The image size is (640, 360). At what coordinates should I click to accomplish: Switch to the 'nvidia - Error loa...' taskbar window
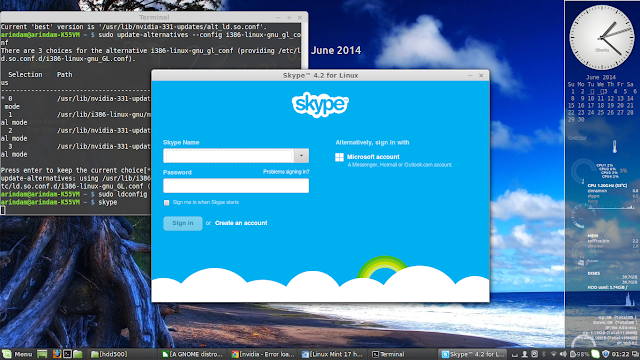point(263,354)
